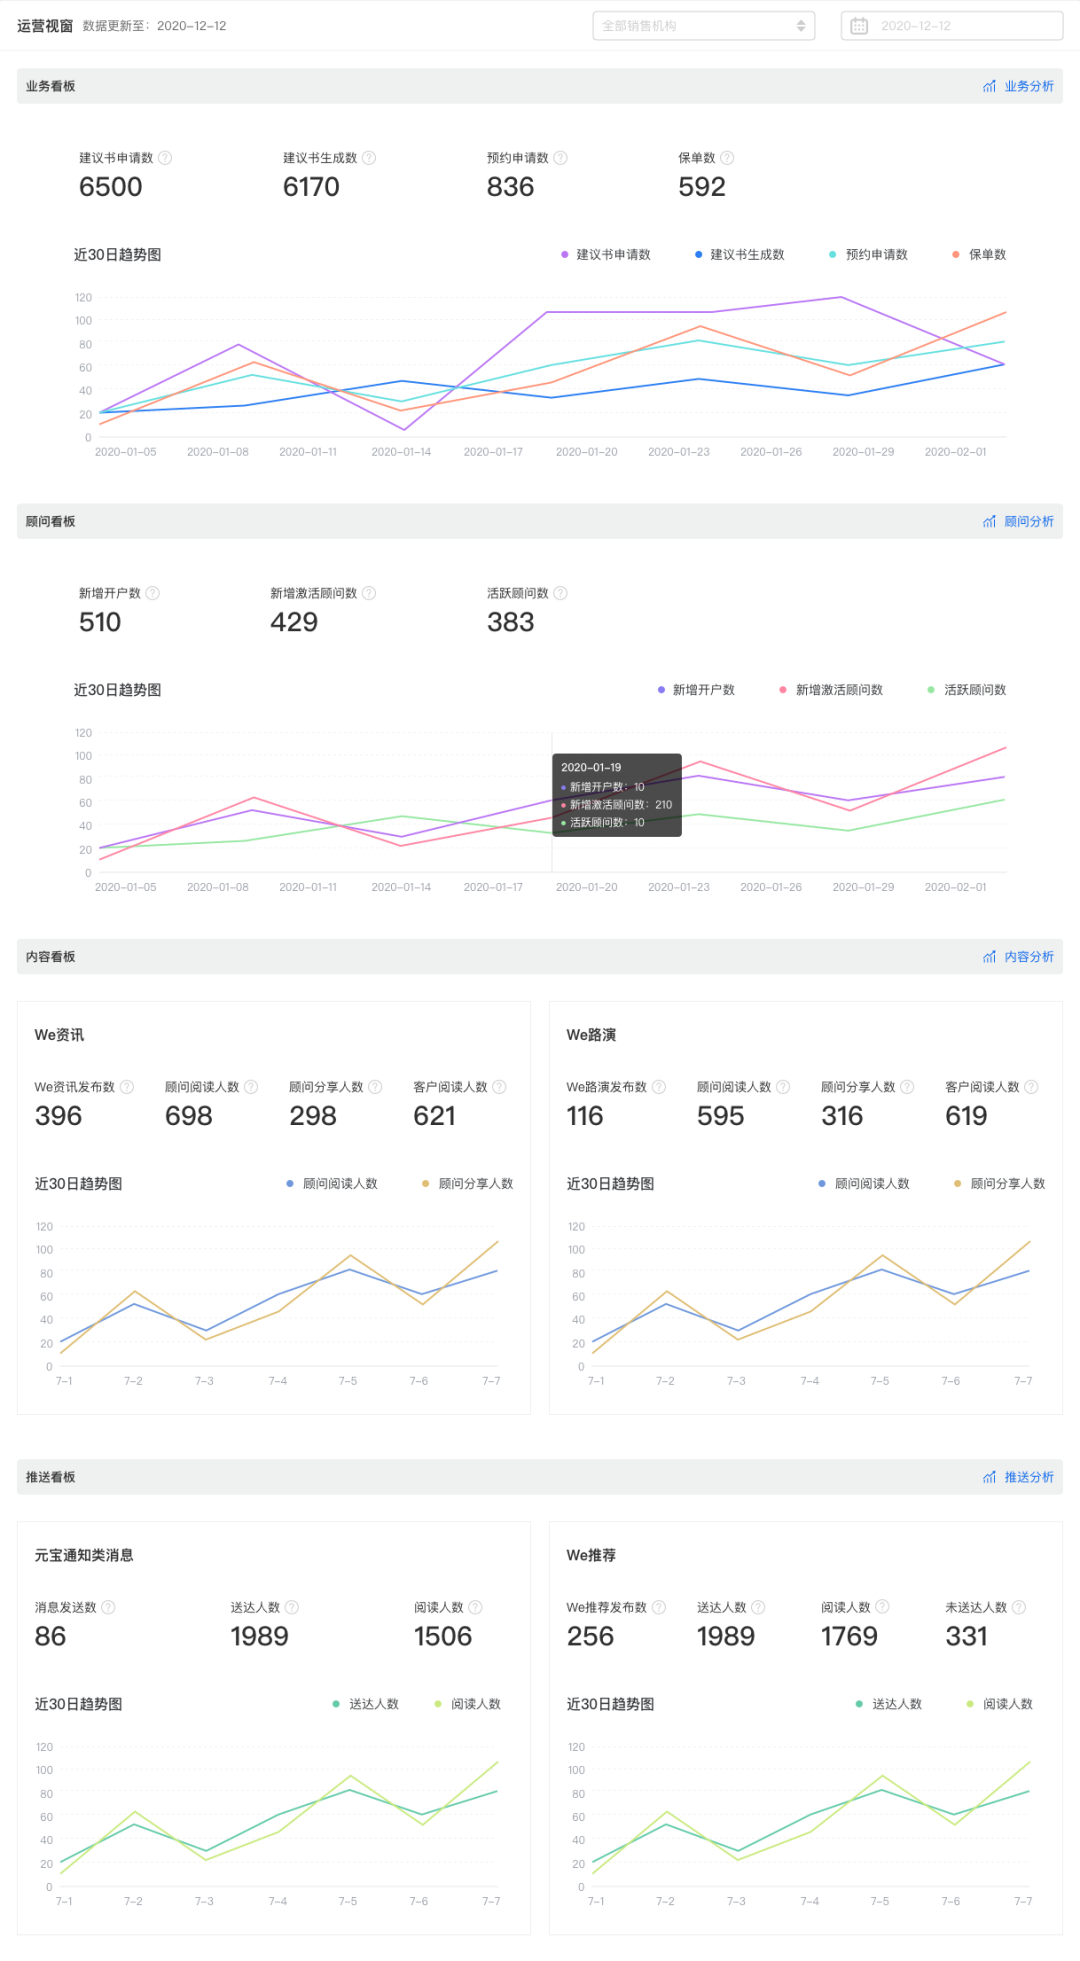Click help icon next to 保单数
Screen dimensions: 1080x1961
727,158
